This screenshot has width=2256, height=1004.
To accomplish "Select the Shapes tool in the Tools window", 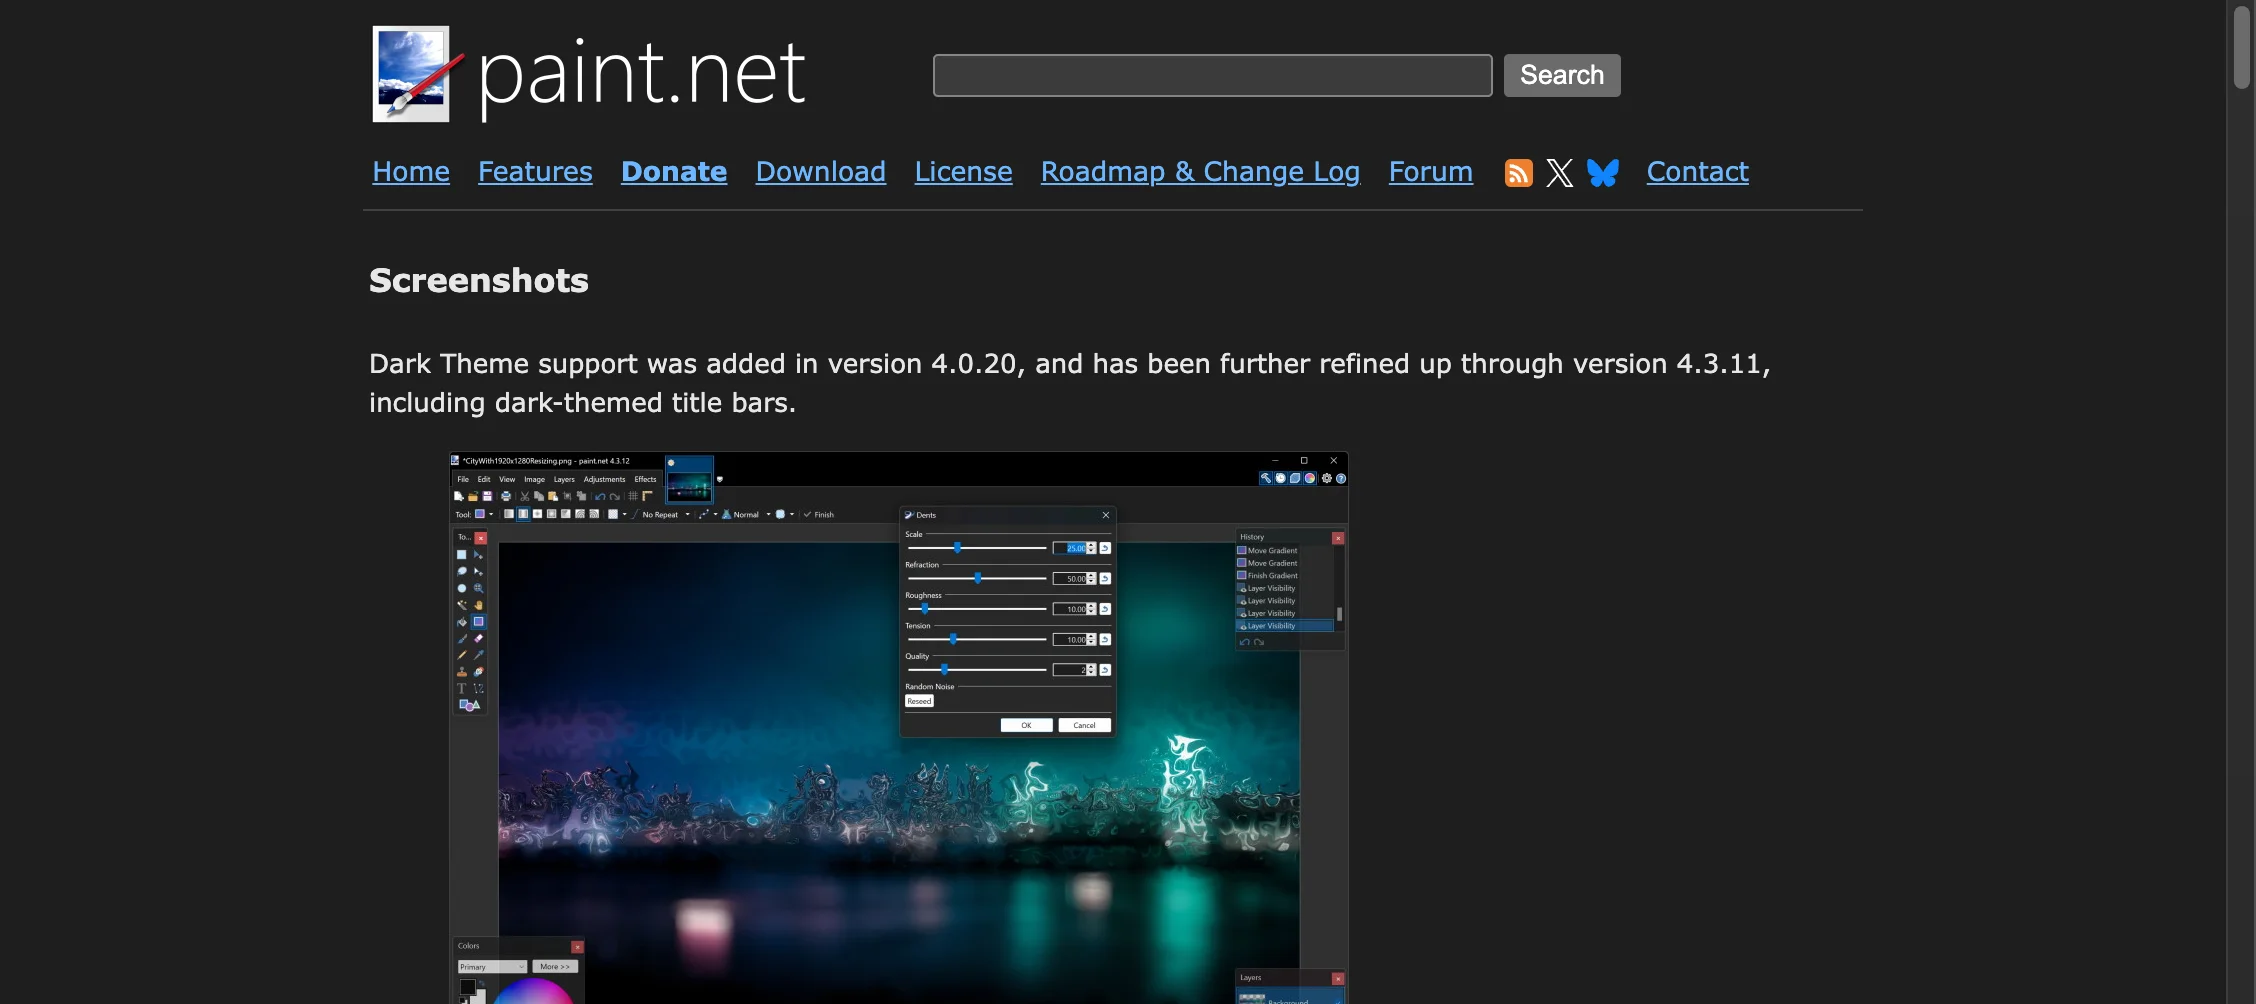I will [469, 705].
